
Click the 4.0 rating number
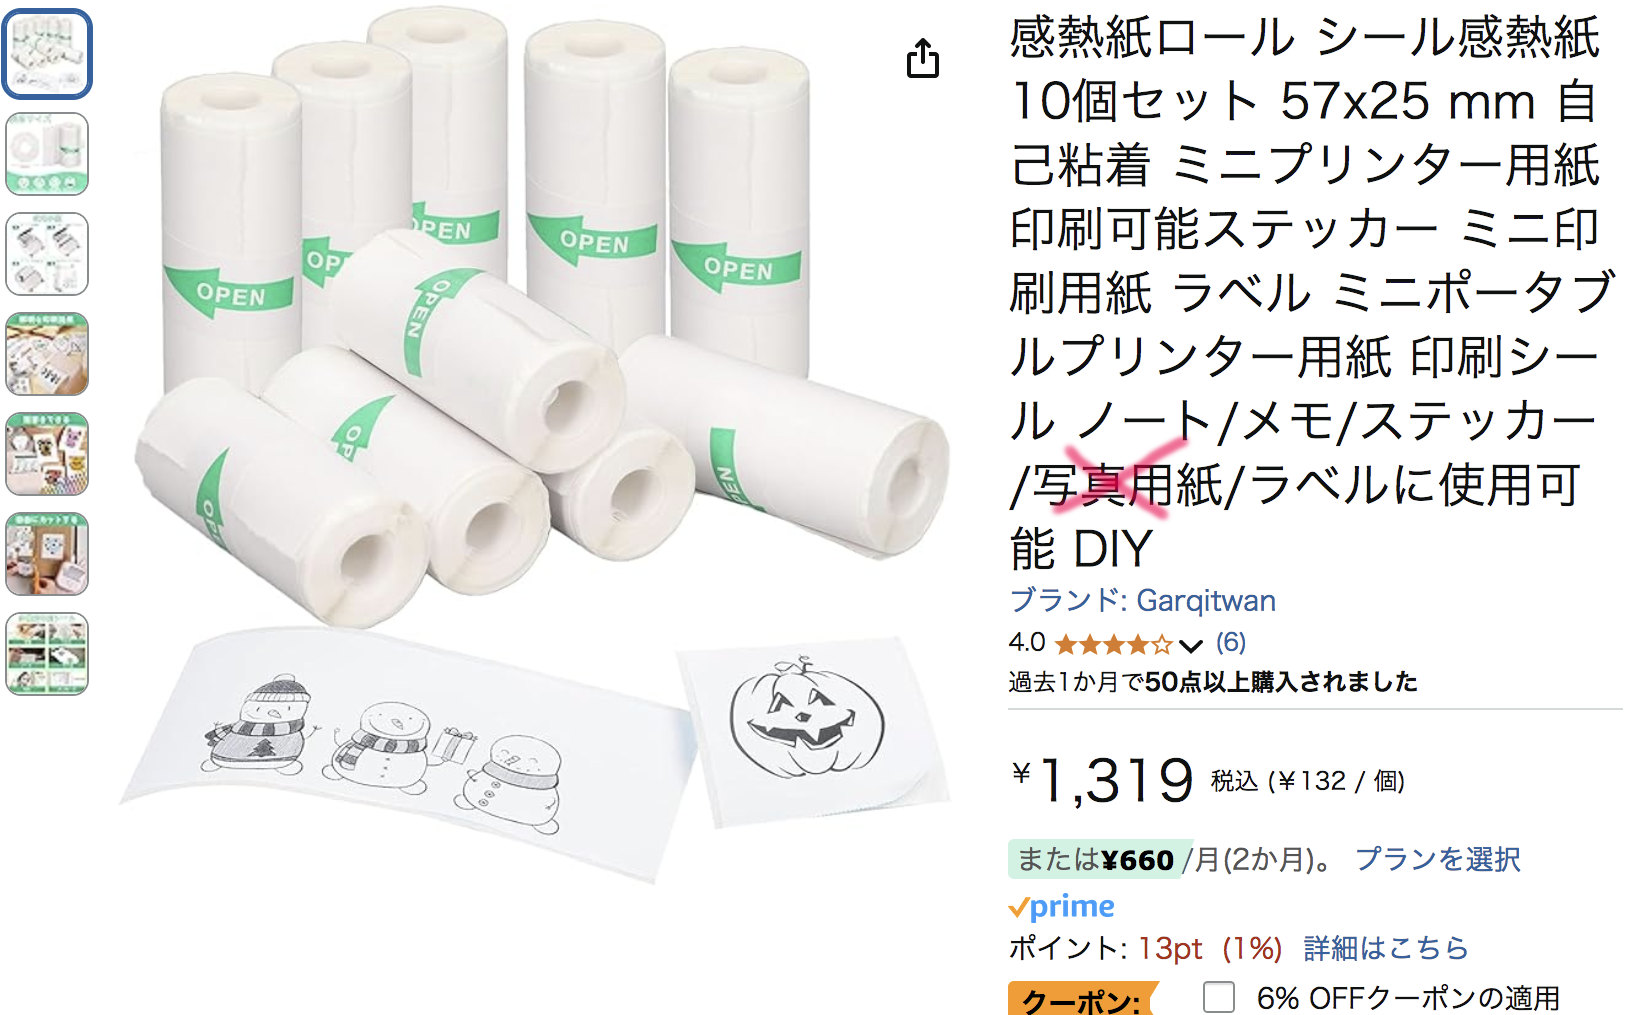coord(1027,642)
